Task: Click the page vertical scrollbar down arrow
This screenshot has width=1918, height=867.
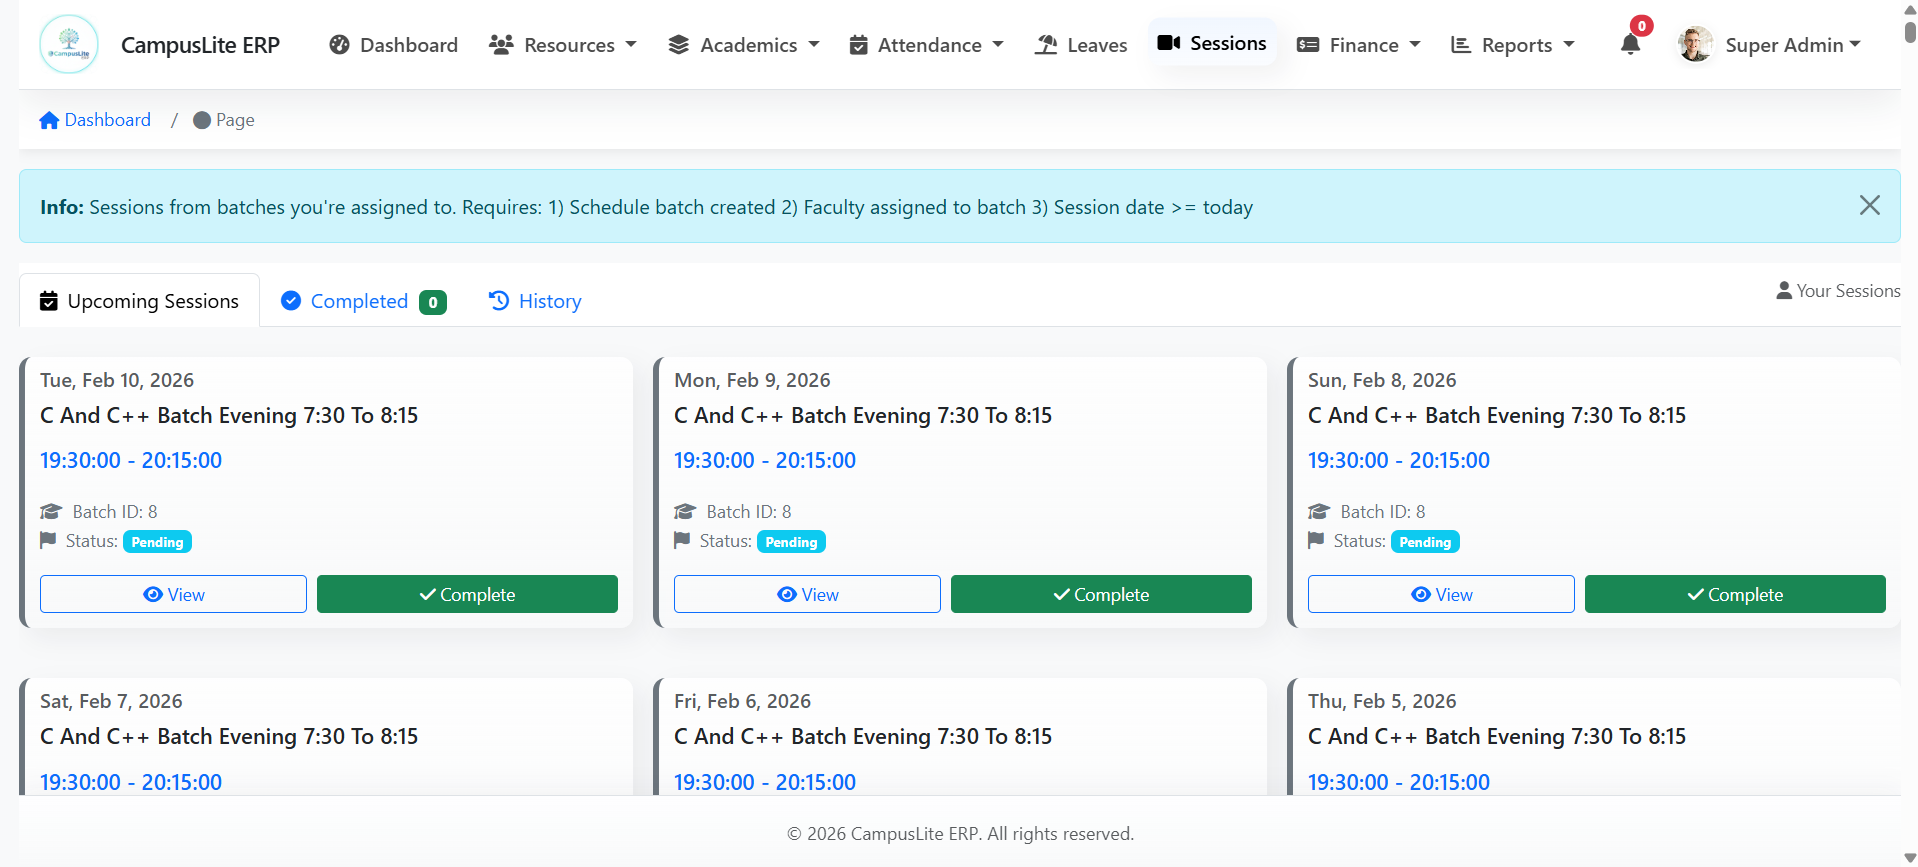Action: tap(1910, 857)
